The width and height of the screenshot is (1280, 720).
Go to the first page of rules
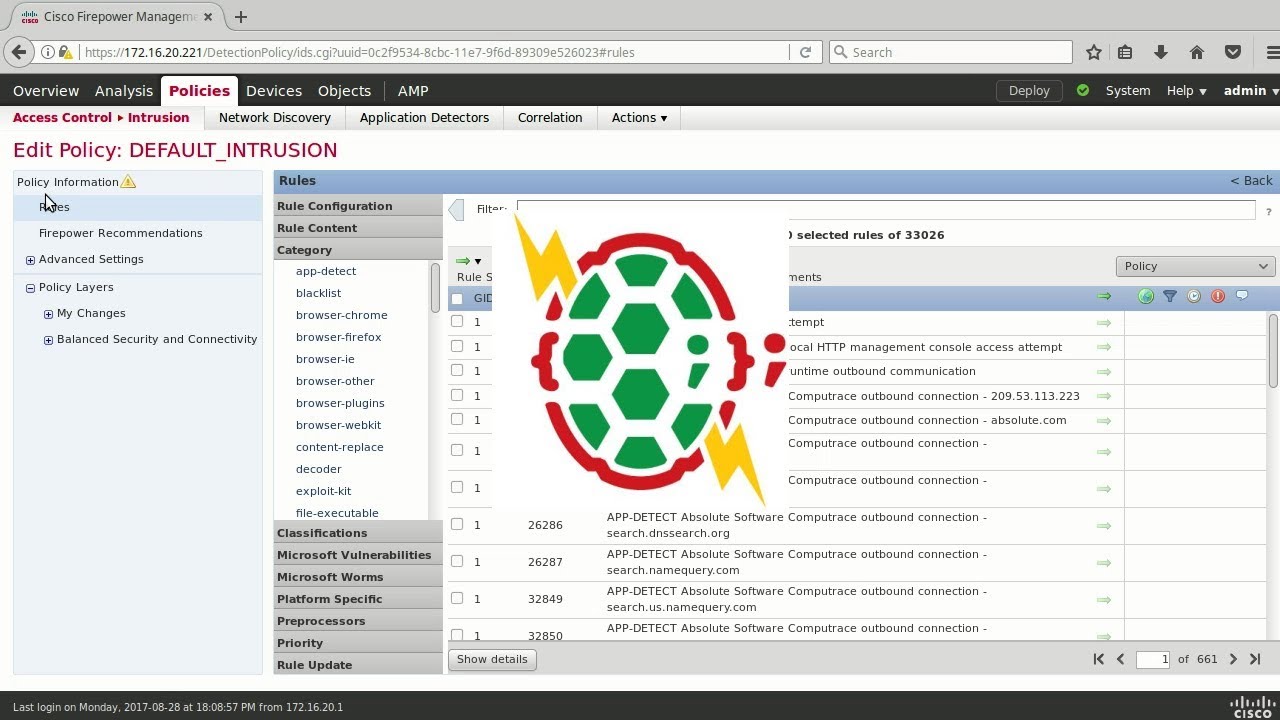[1098, 659]
